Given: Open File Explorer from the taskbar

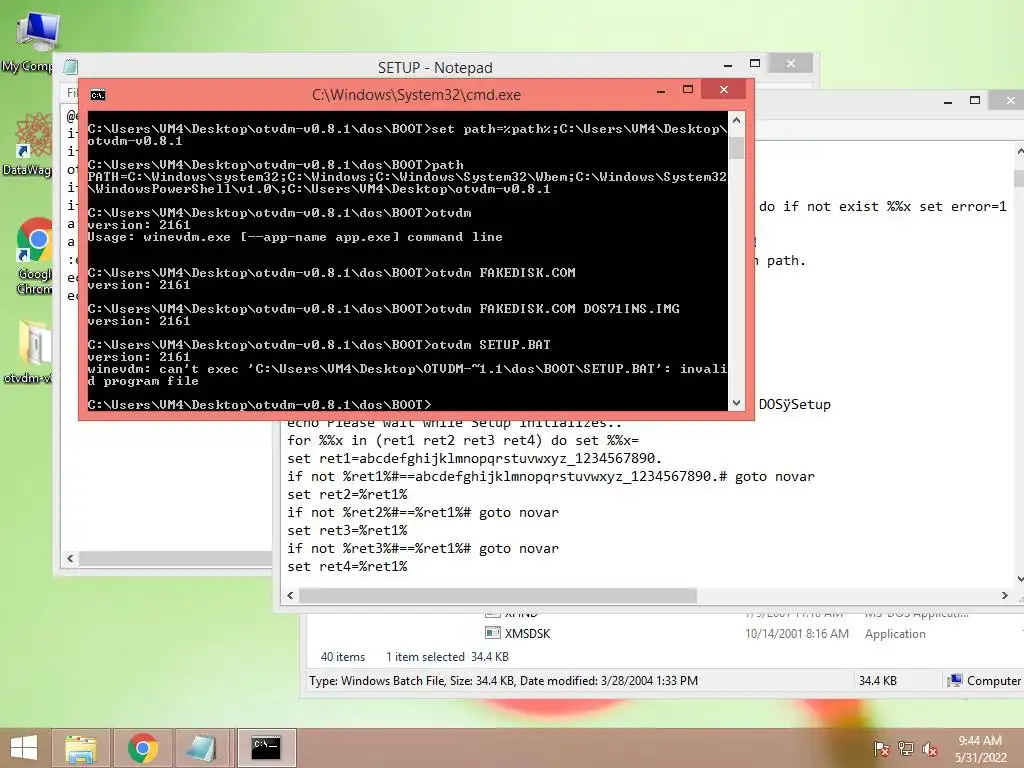Looking at the screenshot, I should tap(81, 748).
